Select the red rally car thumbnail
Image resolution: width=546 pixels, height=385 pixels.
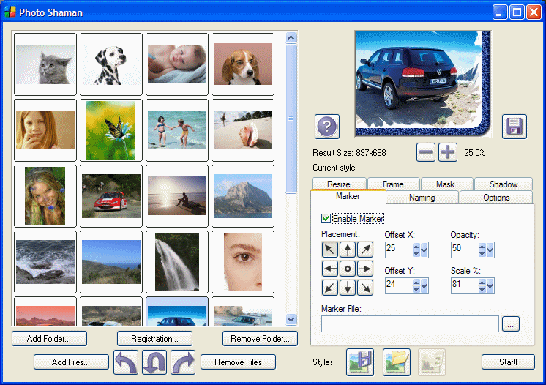coord(111,196)
